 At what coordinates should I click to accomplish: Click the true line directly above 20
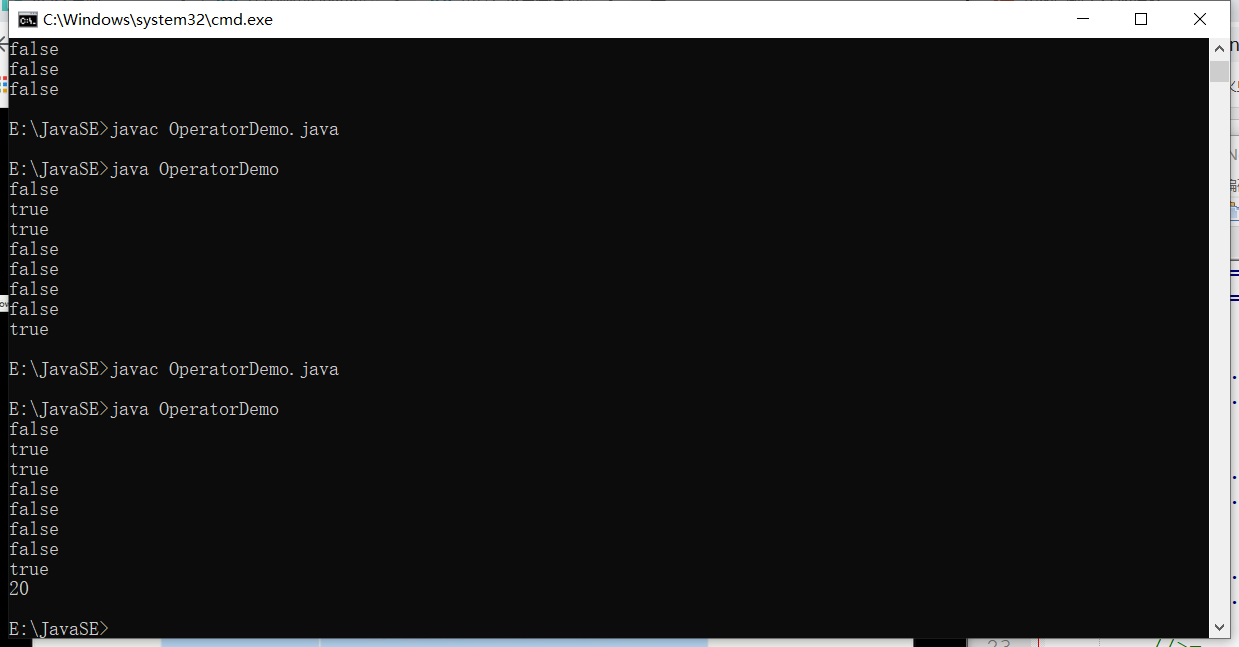click(29, 569)
